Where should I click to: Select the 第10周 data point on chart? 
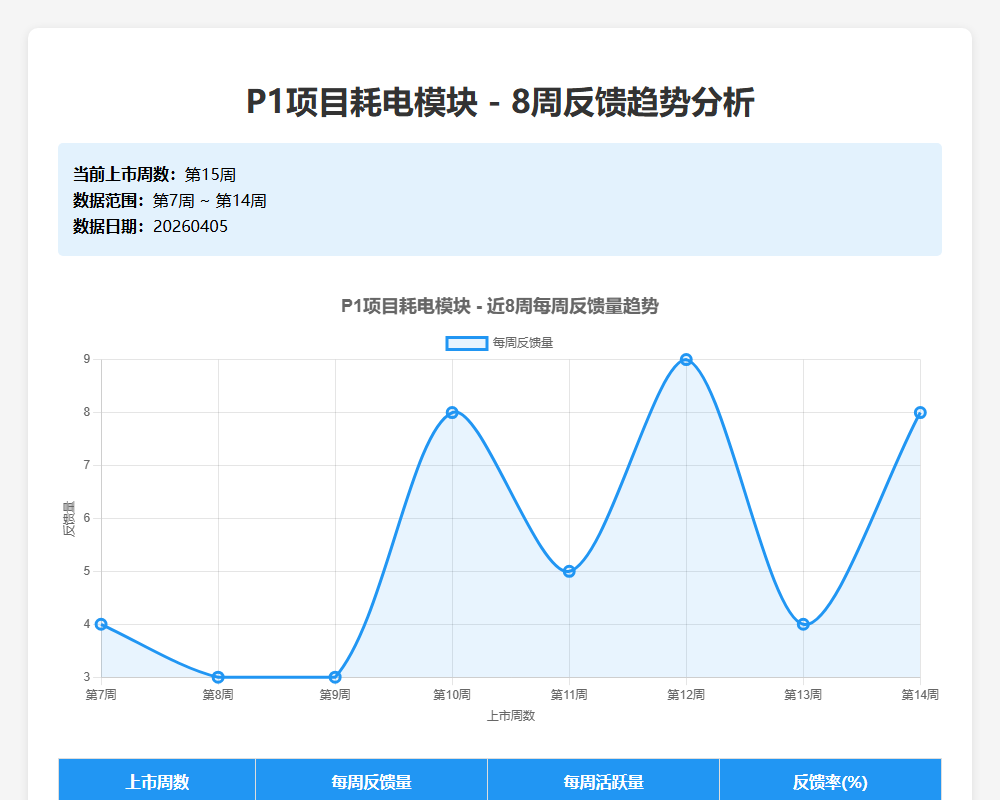pos(452,412)
